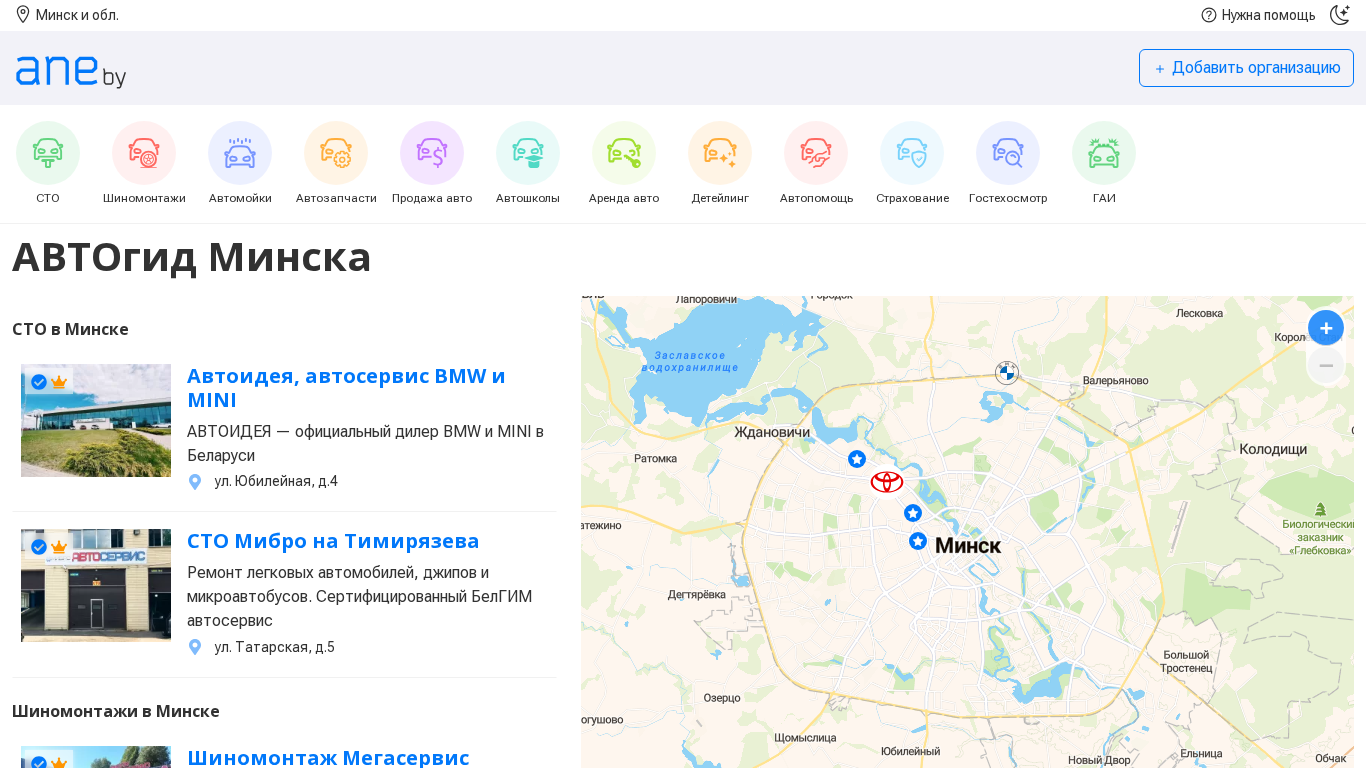Open the ГАИ category icon
The width and height of the screenshot is (1366, 768).
pos(1104,153)
